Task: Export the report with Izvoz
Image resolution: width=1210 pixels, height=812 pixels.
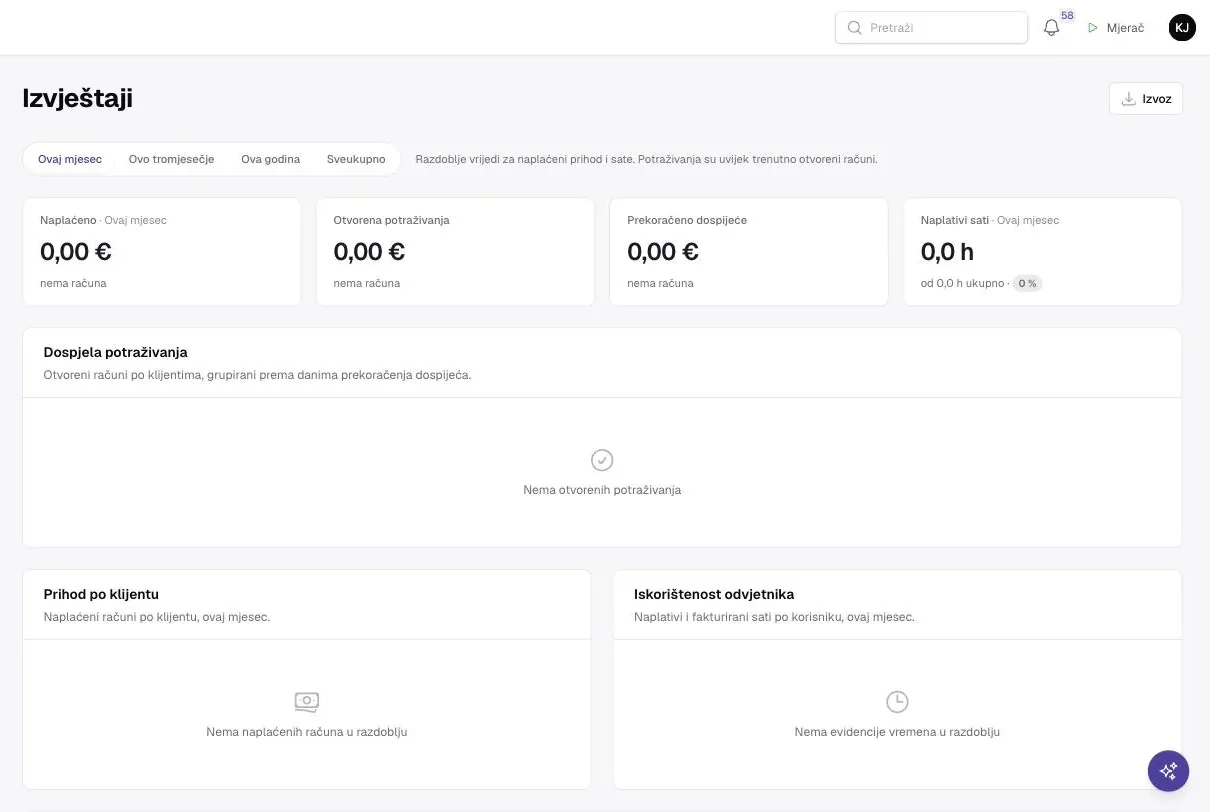Action: (x=1146, y=99)
